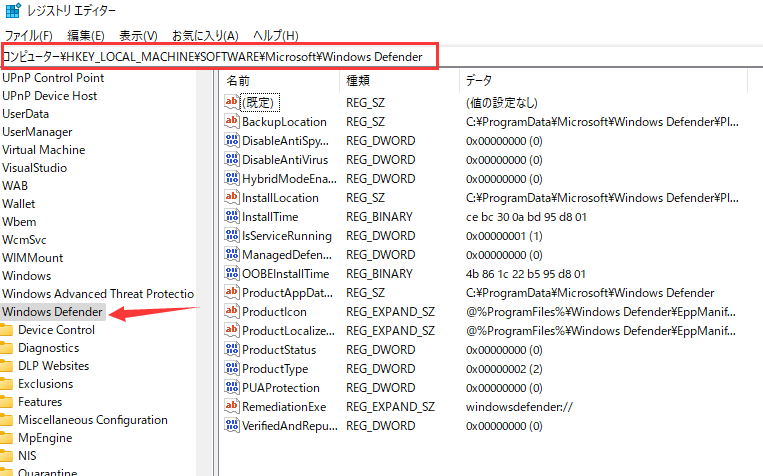Open the ヘルプ(H) menu
Viewport: 763px width, 476px height.
pos(275,36)
